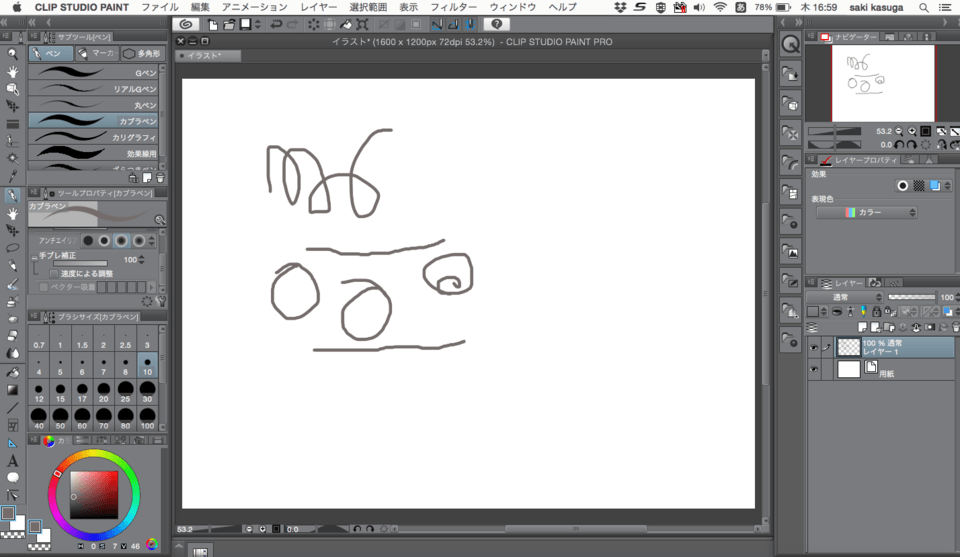Select the zoom magnifier tool

pyautogui.click(x=13, y=54)
